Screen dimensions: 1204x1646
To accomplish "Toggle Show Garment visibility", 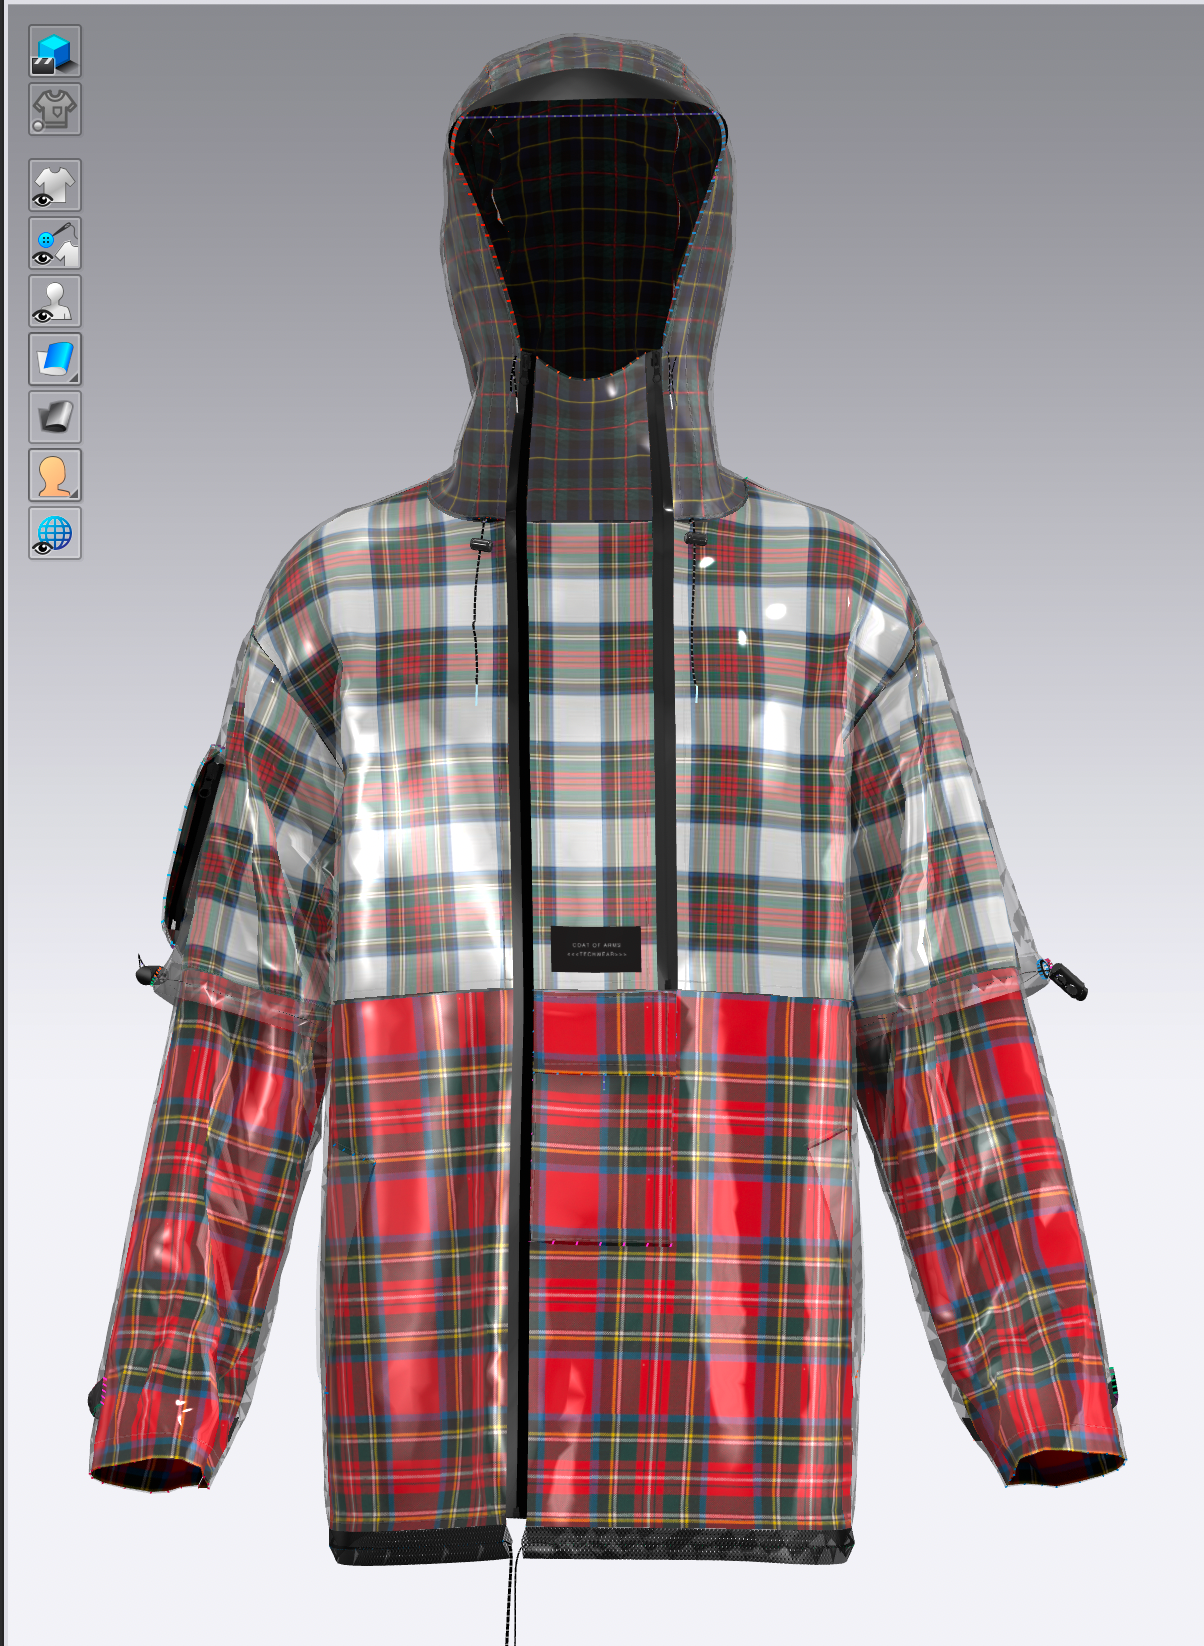I will click(55, 186).
